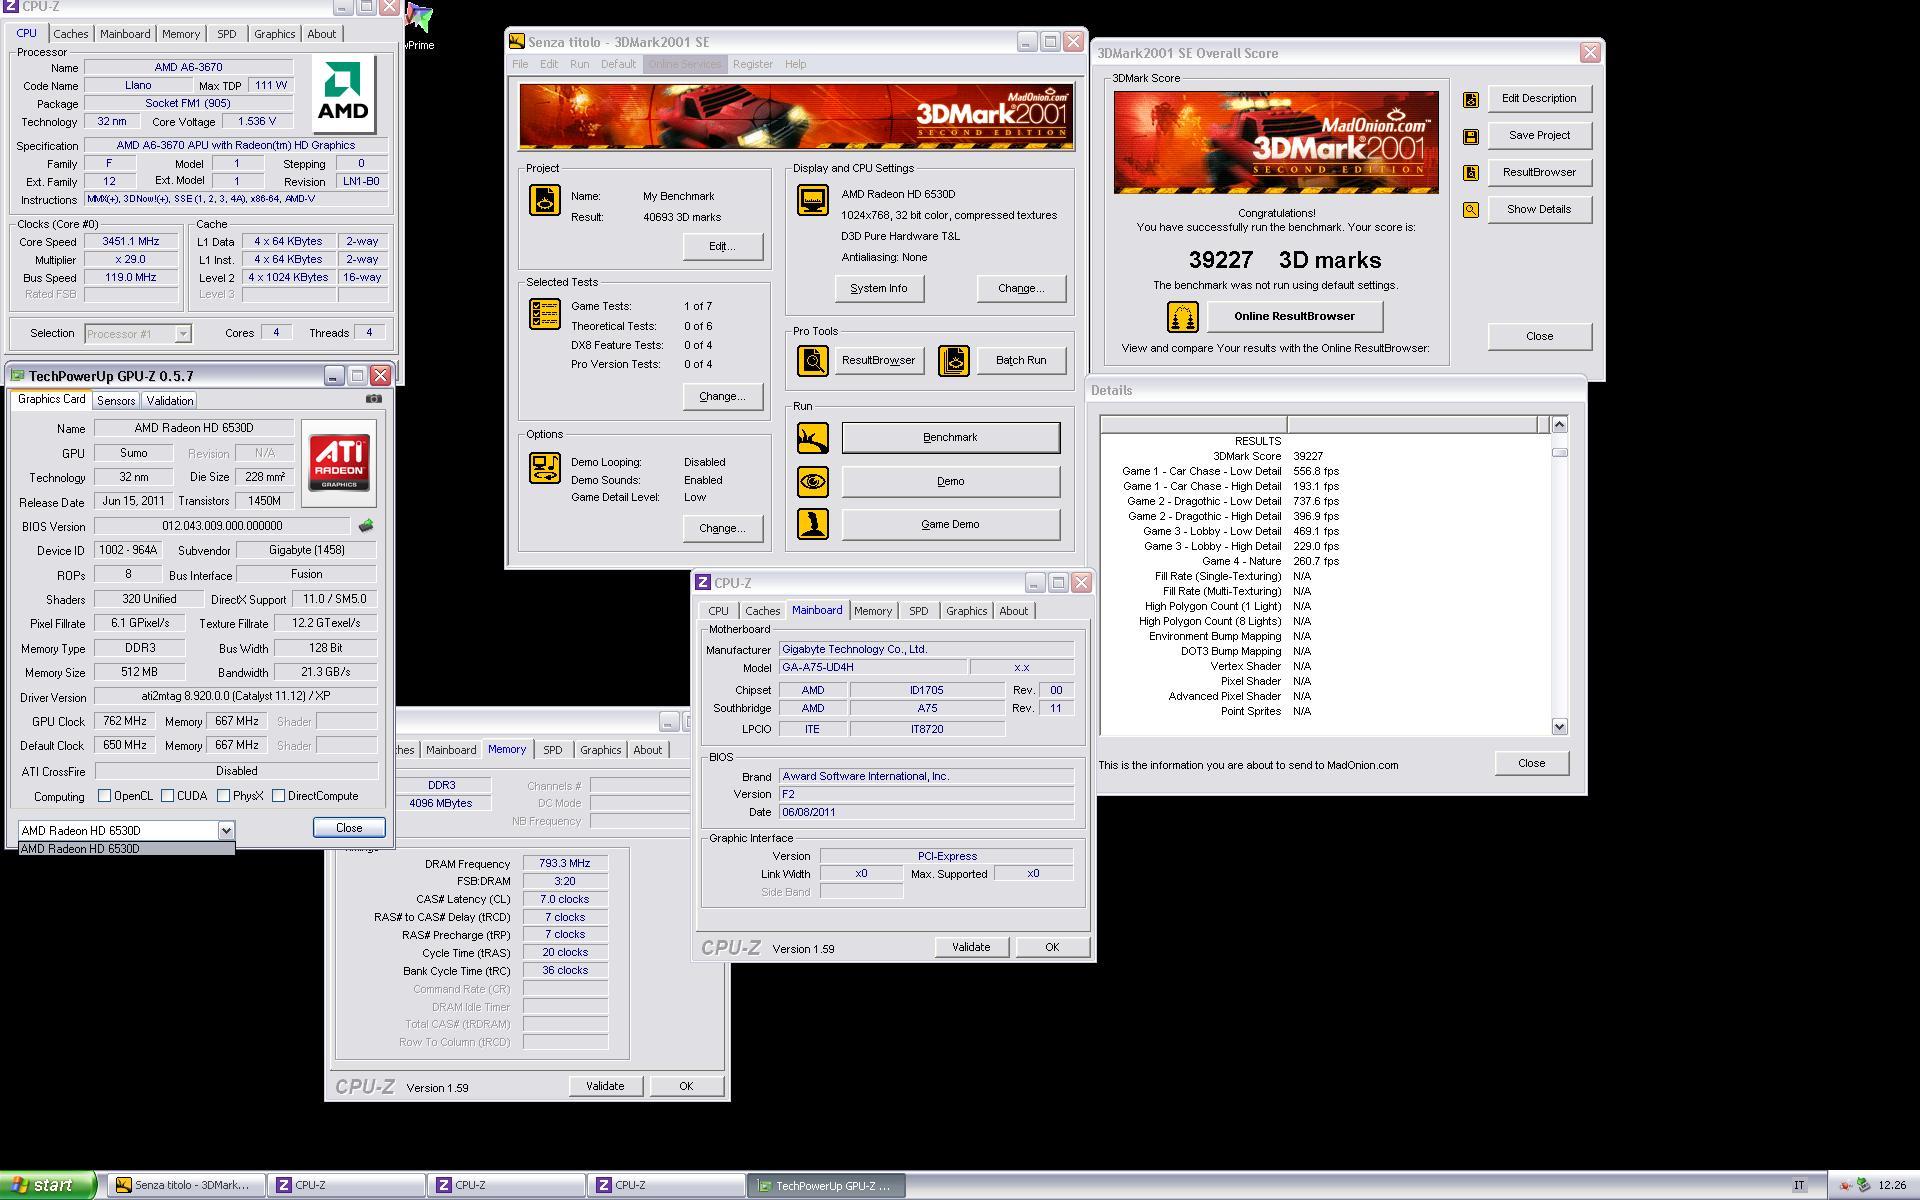Open the Help menu in 3DMark2001

tap(795, 64)
